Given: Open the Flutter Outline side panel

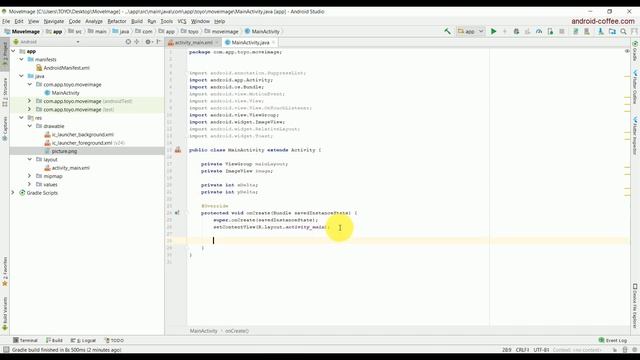Looking at the screenshot, I should pyautogui.click(x=635, y=87).
